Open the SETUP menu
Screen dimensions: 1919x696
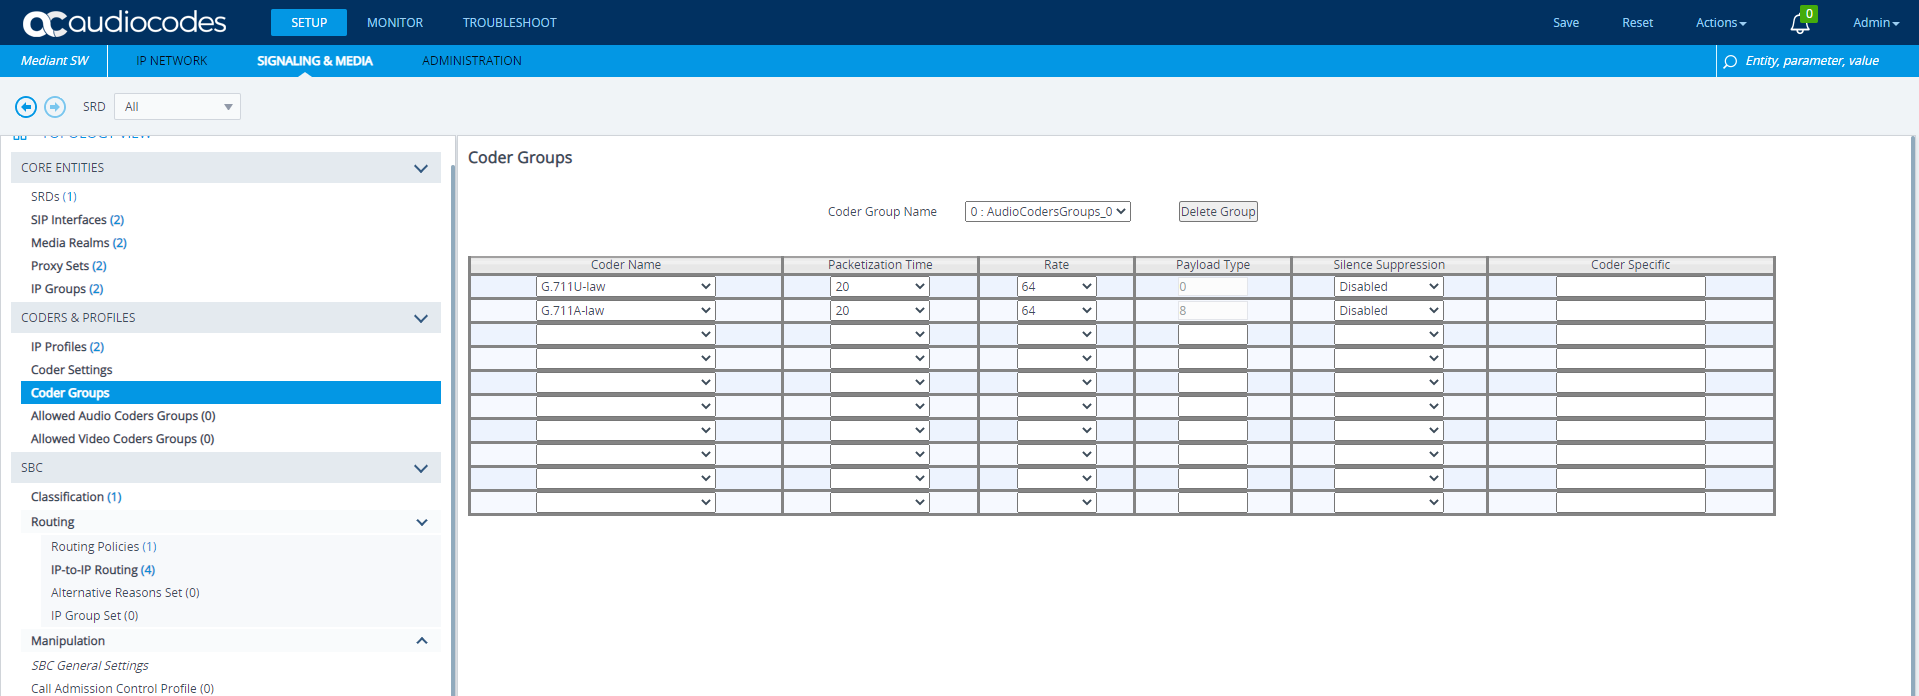(309, 22)
